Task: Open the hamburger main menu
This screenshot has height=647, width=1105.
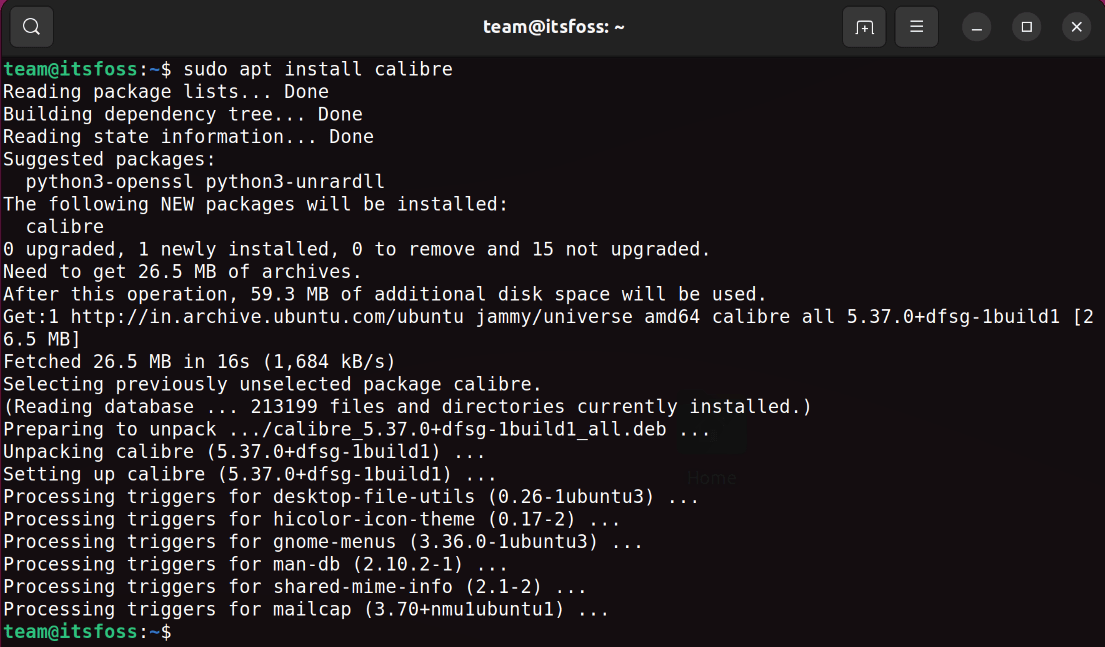Action: (x=916, y=27)
